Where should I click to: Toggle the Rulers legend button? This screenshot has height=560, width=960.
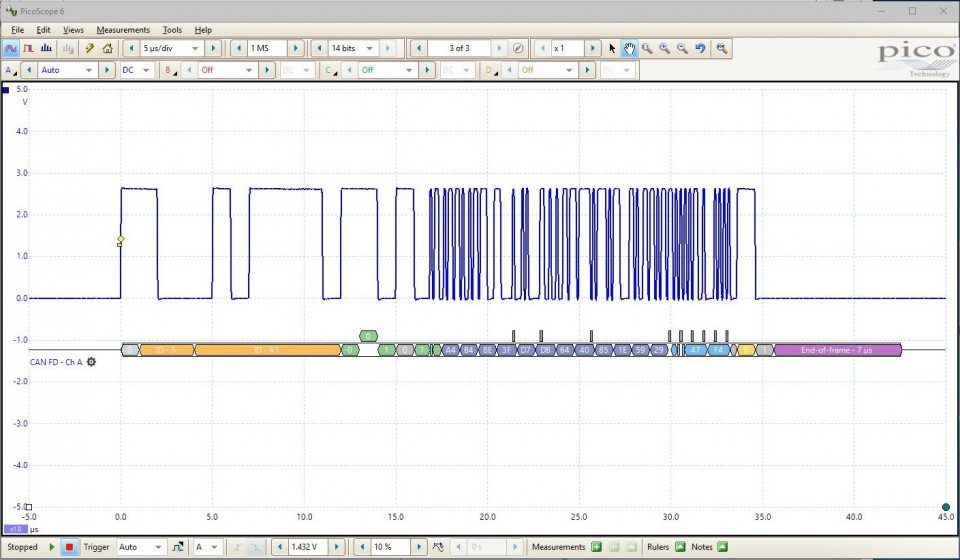[x=680, y=547]
